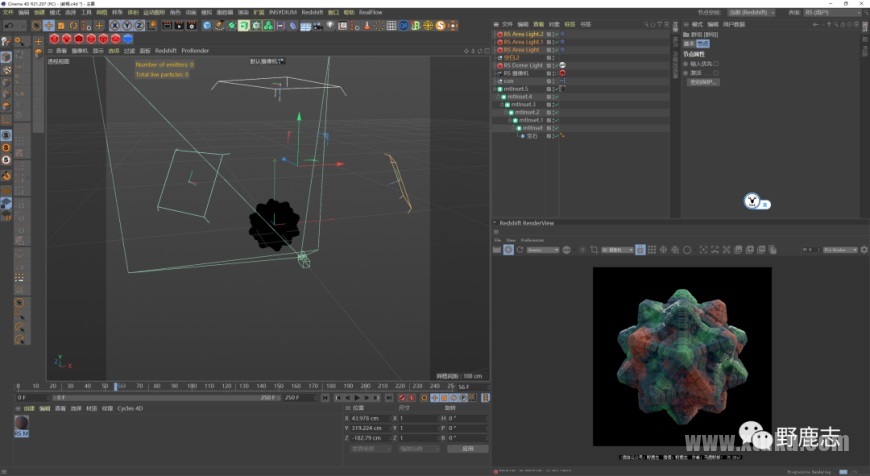The image size is (870, 476).
Task: Click the first red Redshift toolbar icon
Action: pyautogui.click(x=54, y=39)
